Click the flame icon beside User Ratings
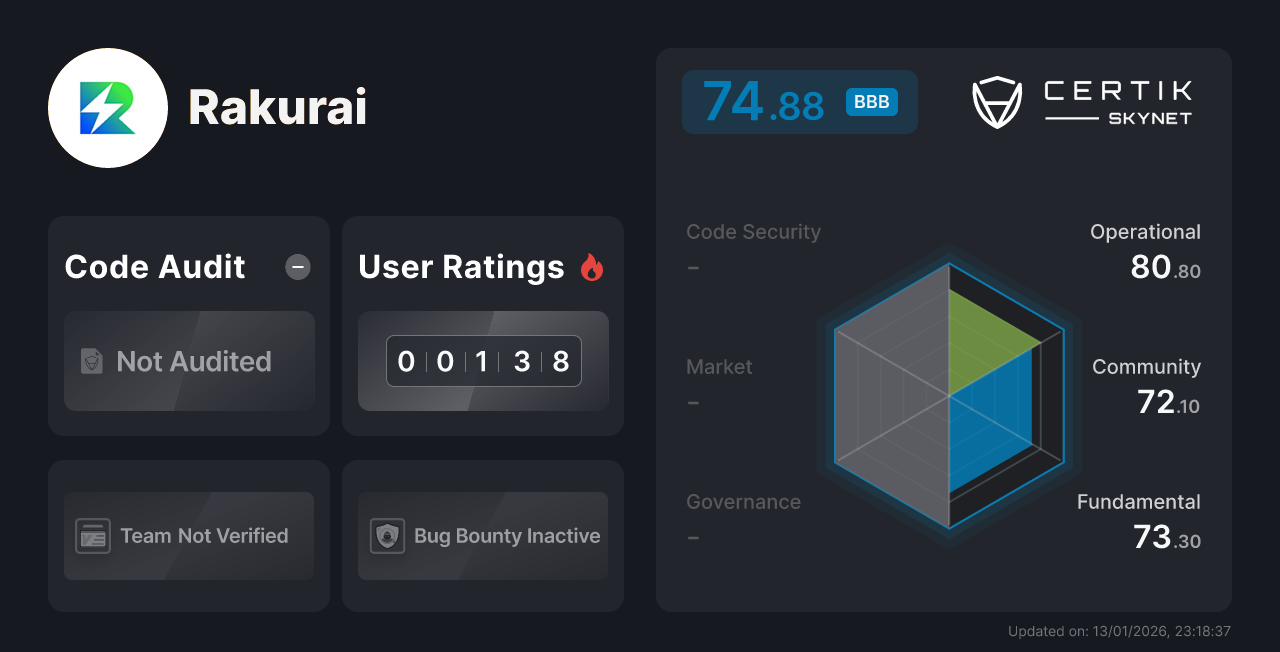The height and width of the screenshot is (652, 1280). click(592, 266)
